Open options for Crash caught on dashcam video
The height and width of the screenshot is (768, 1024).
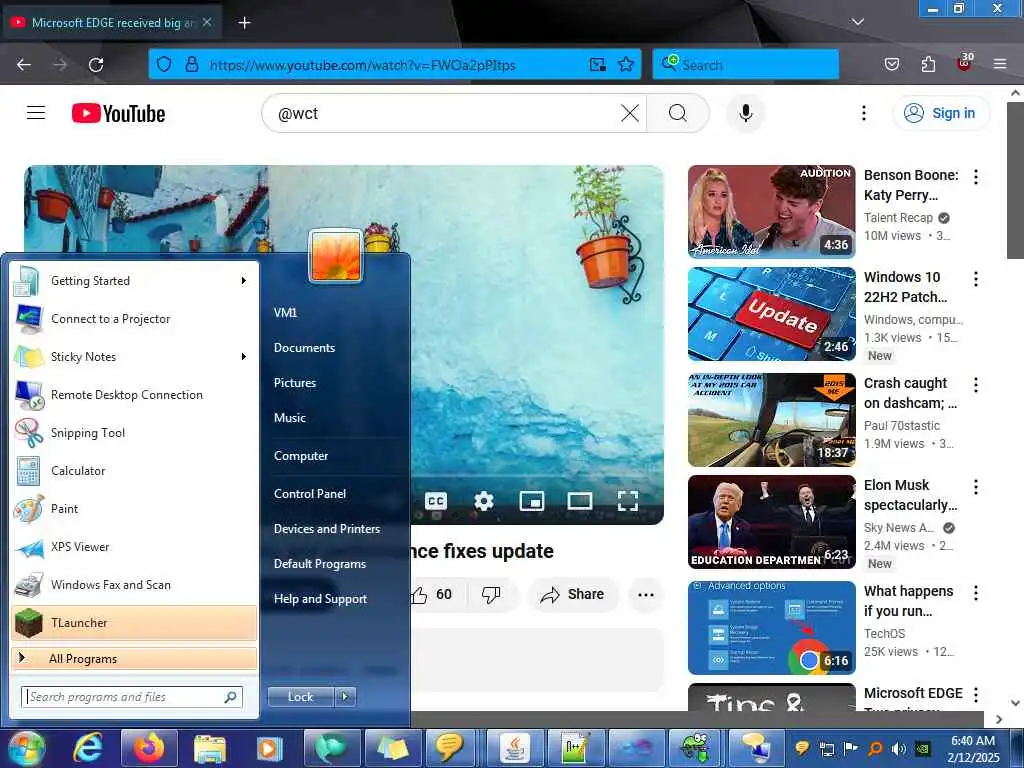click(976, 385)
